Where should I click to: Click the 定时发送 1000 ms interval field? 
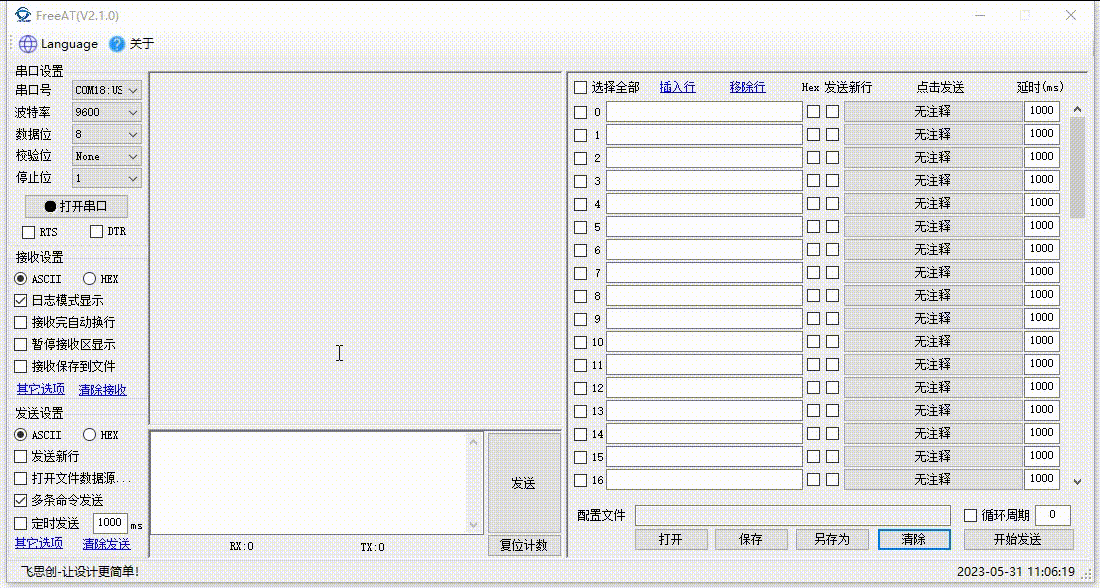point(110,523)
